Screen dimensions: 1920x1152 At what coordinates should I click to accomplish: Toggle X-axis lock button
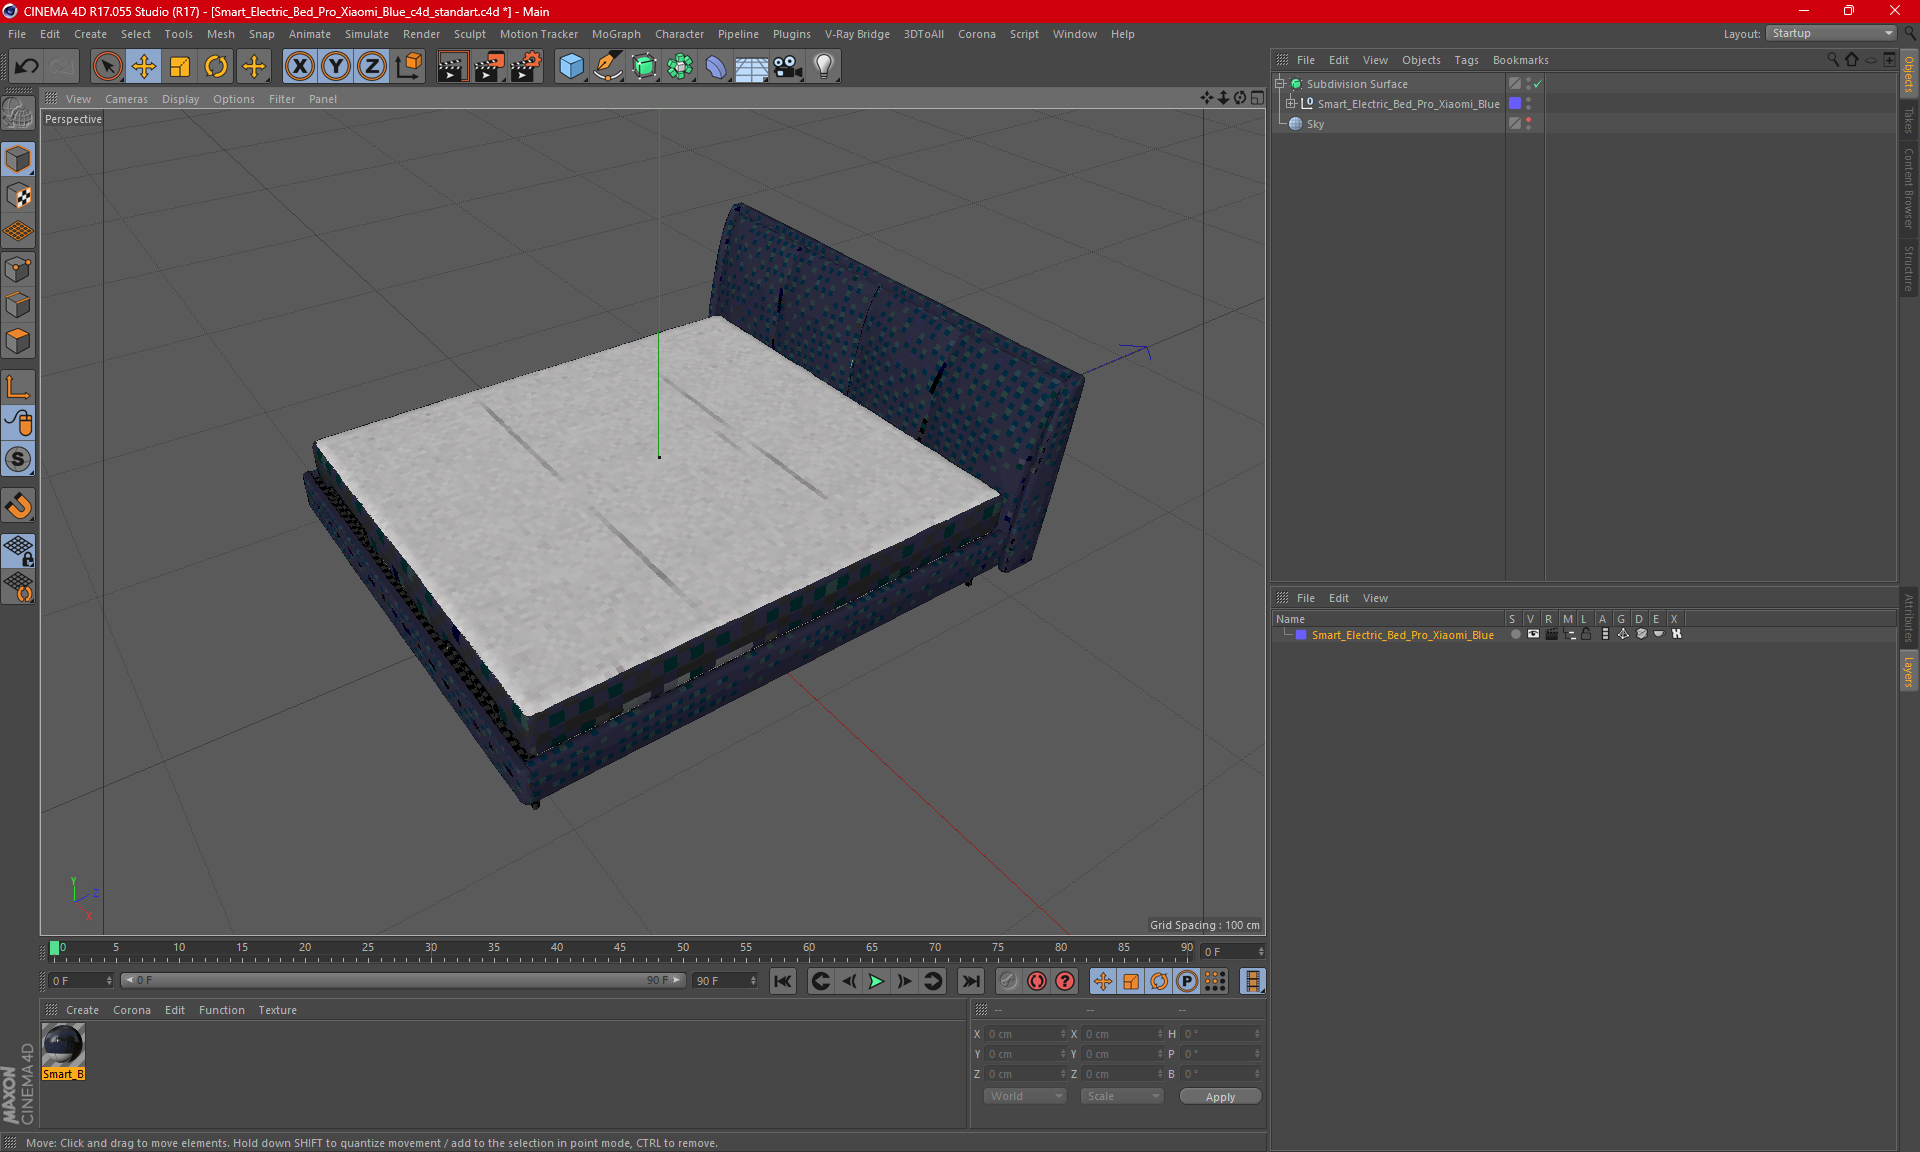coord(299,67)
